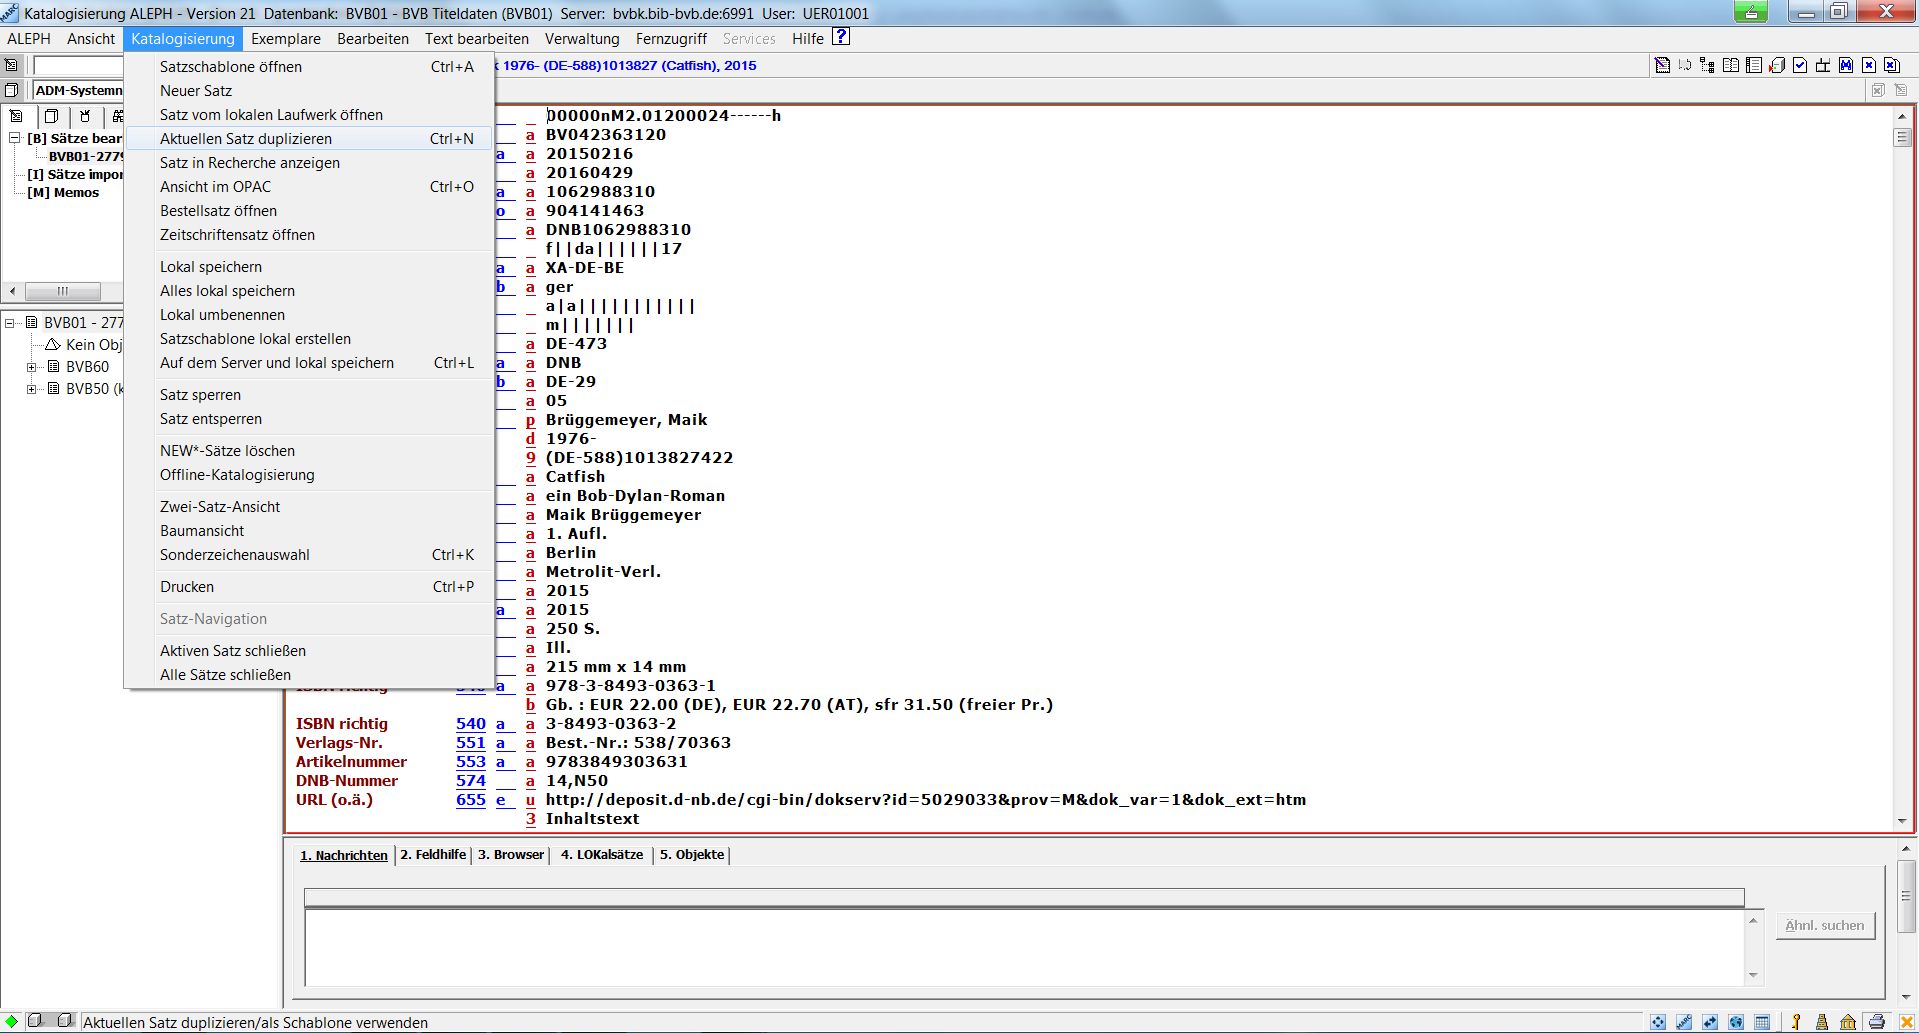1919x1033 pixels.
Task: Click the open-book split view toolbar icon
Action: pos(1730,66)
